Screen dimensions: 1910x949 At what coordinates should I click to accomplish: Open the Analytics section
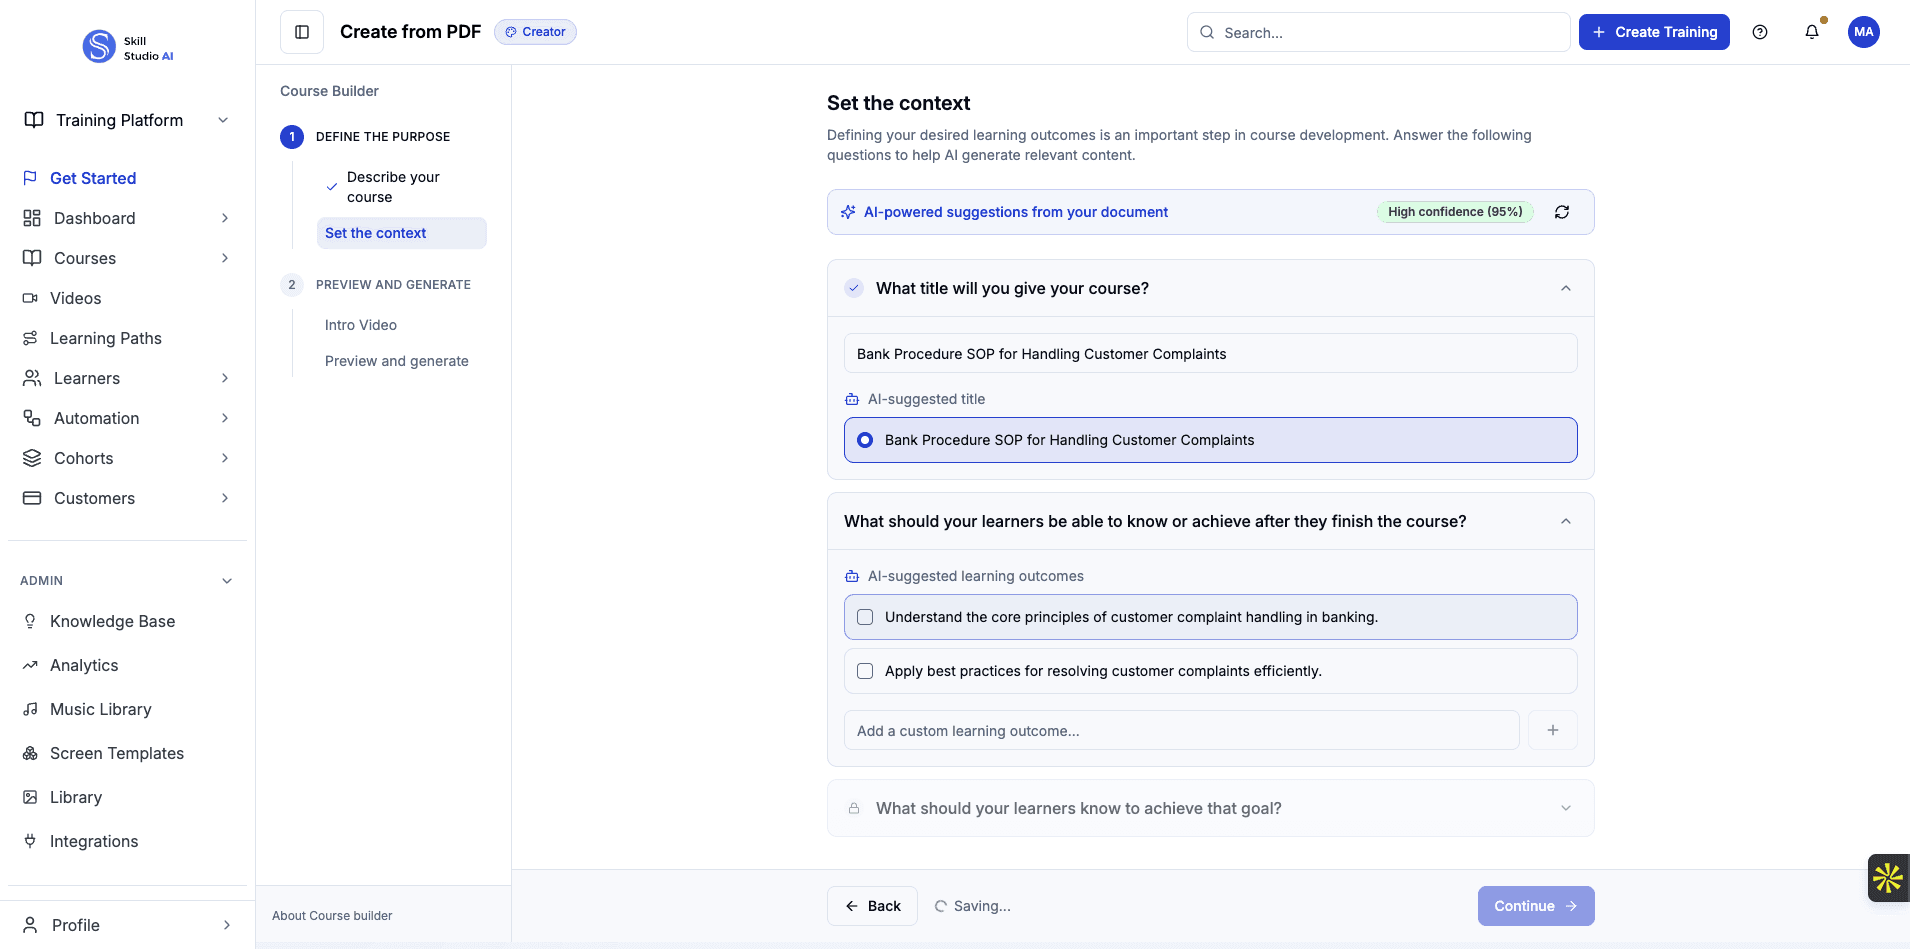(85, 664)
